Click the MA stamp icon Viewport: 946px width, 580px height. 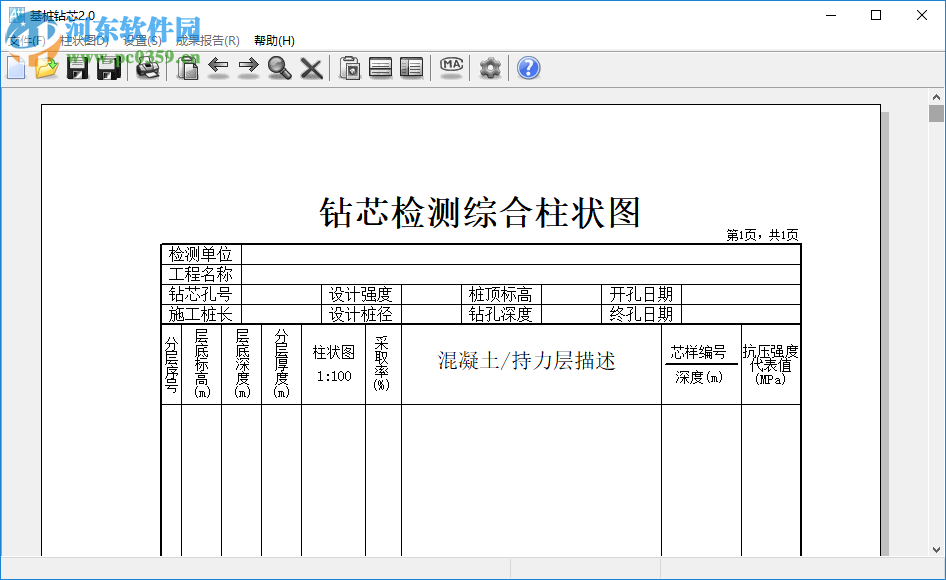click(x=452, y=68)
